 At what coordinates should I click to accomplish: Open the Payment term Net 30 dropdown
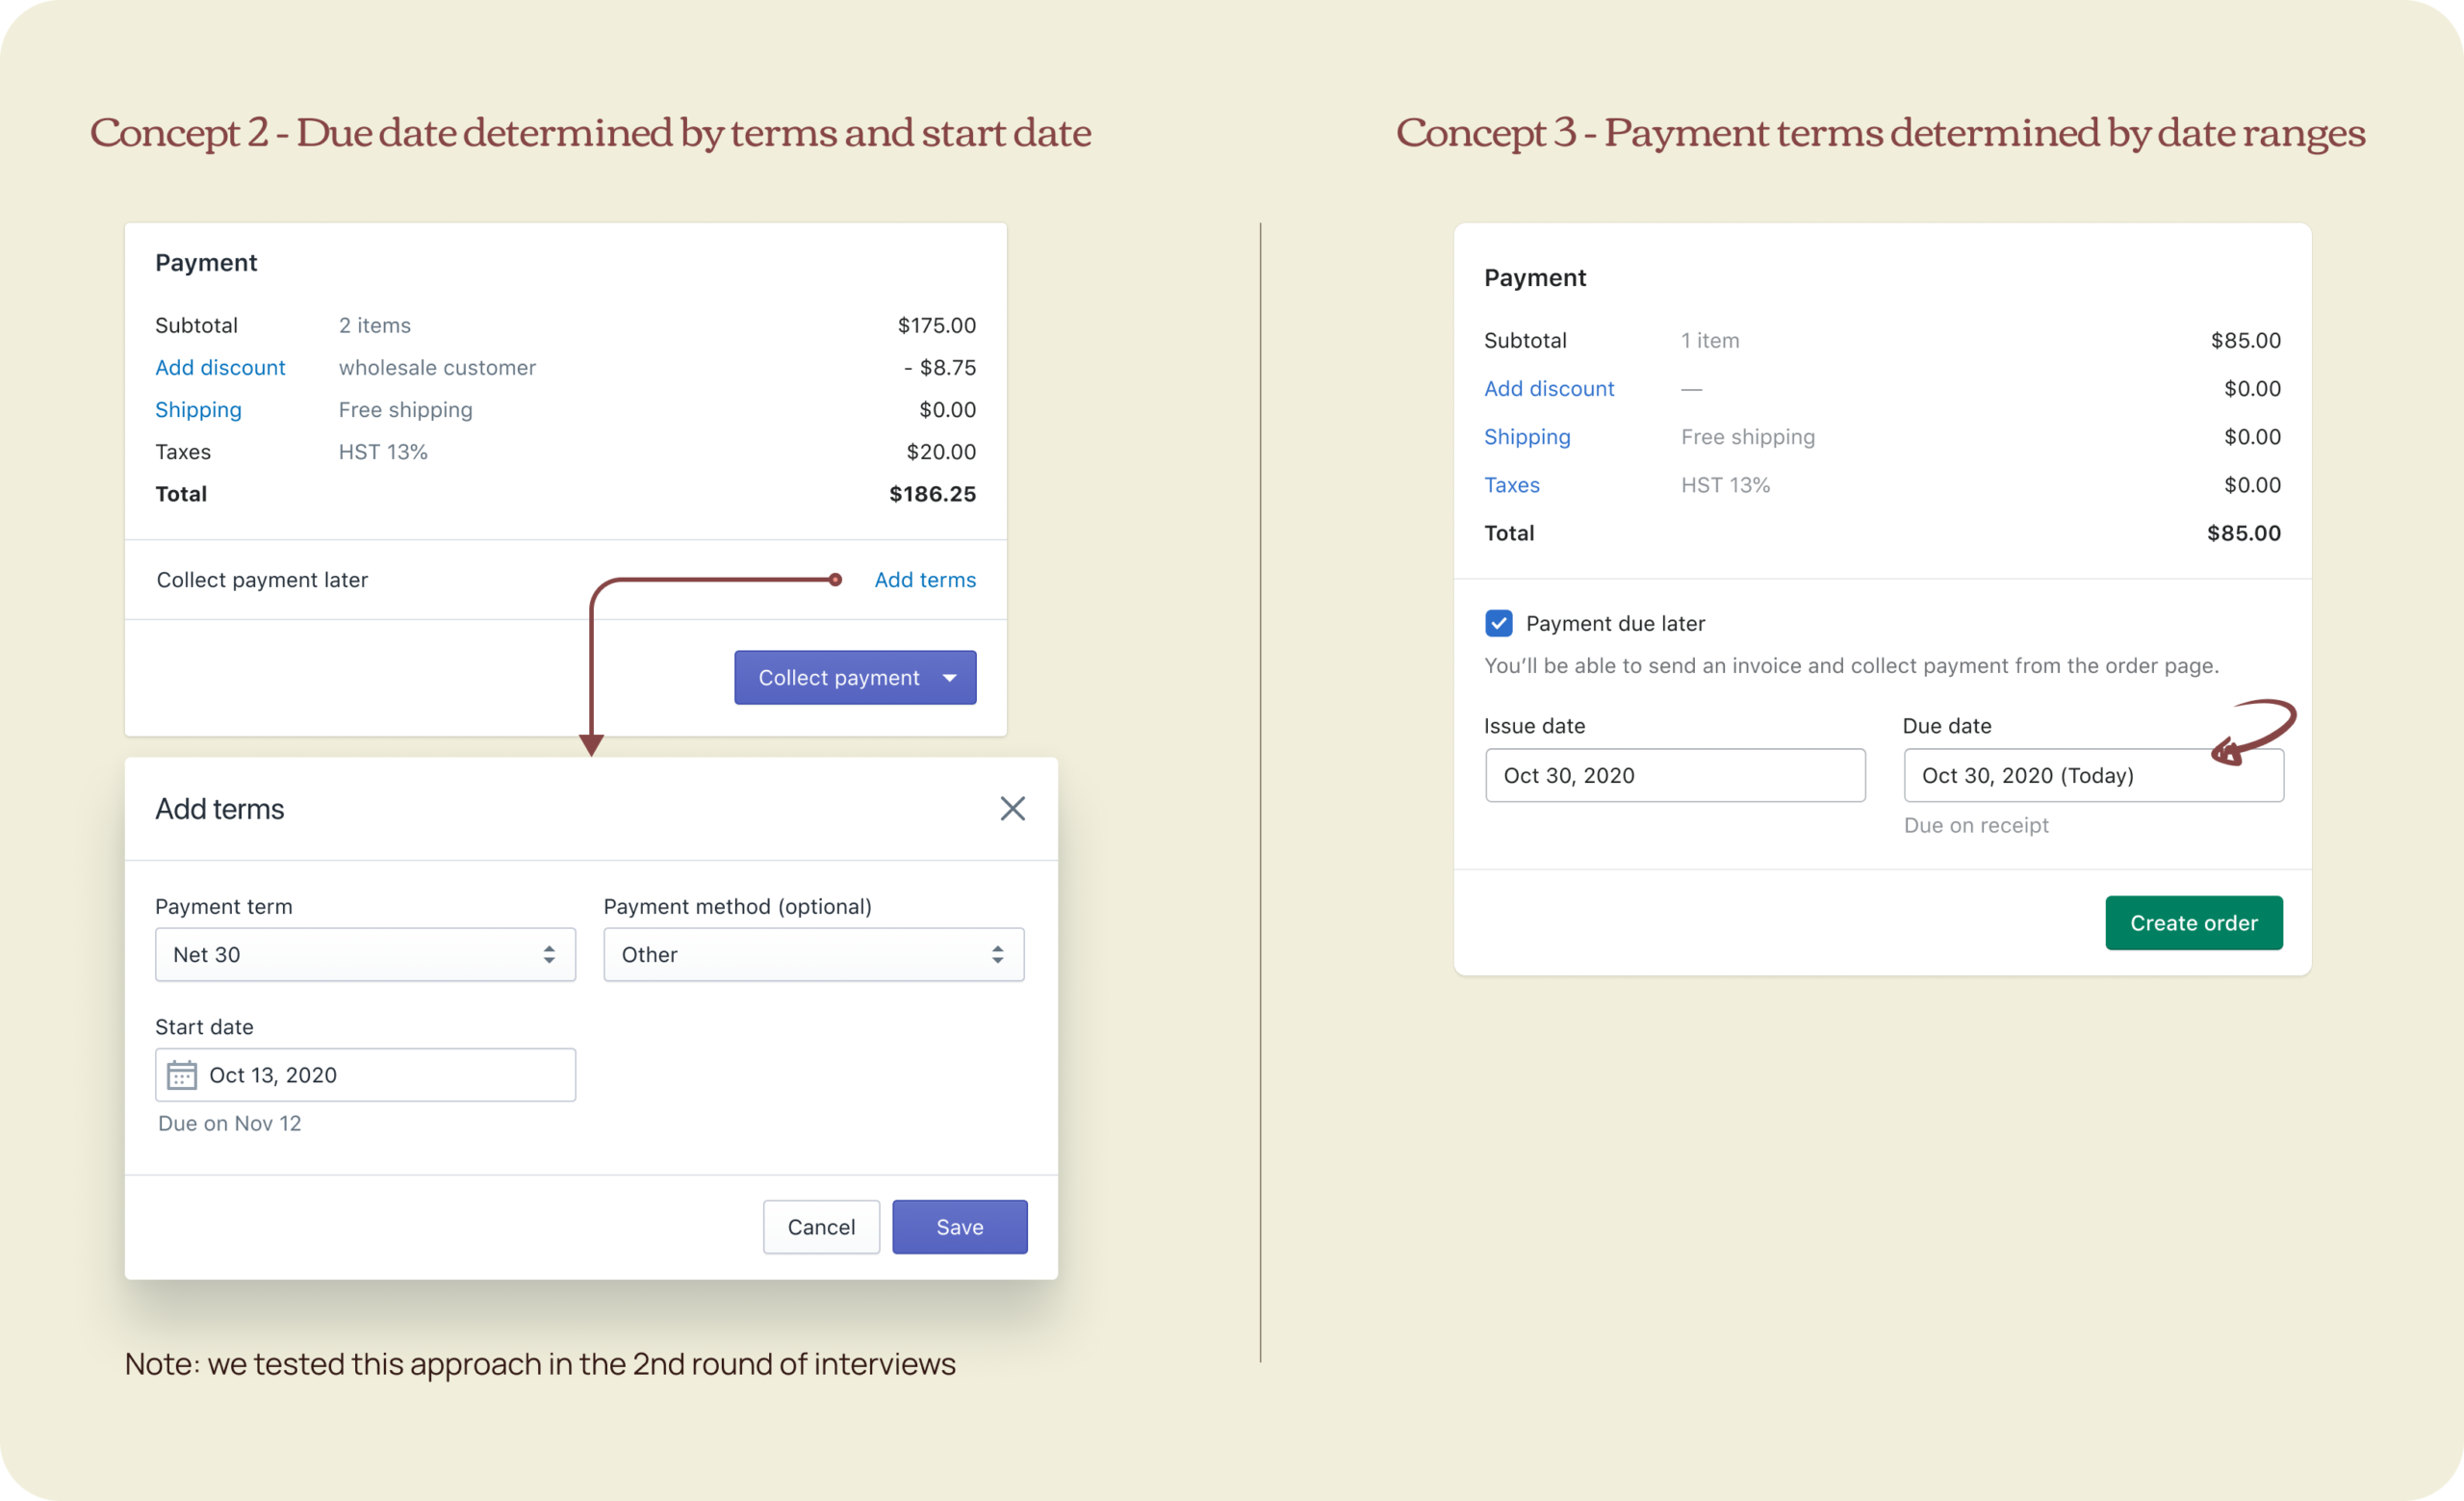(x=364, y=955)
